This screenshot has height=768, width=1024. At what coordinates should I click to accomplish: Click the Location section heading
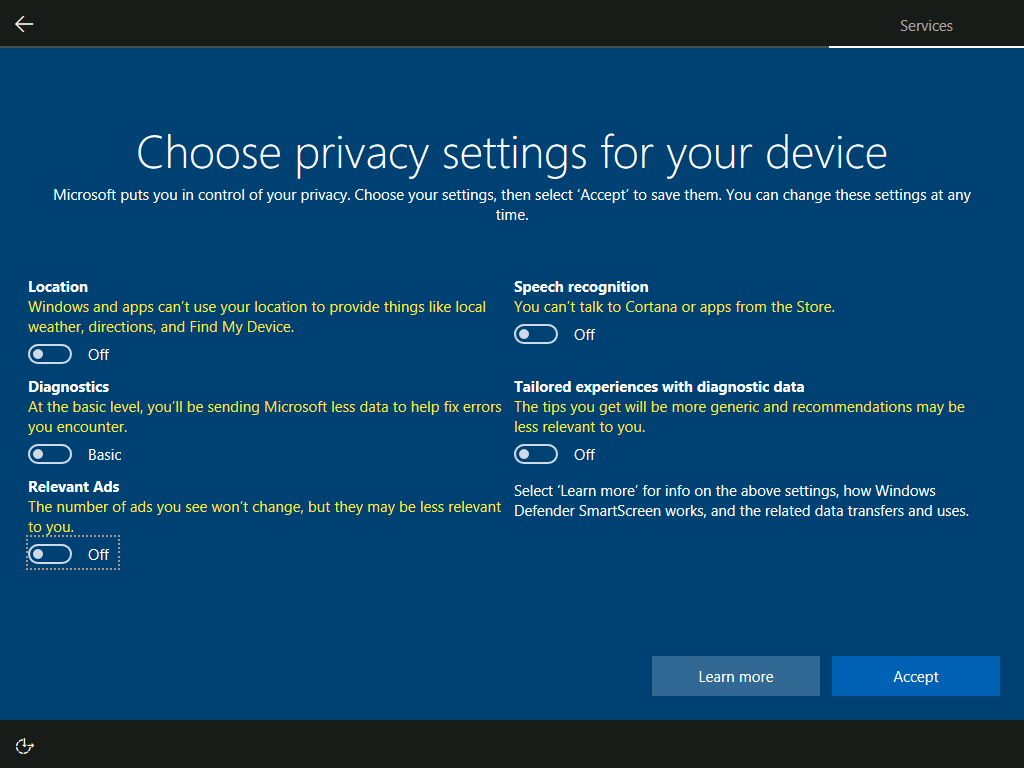(58, 287)
